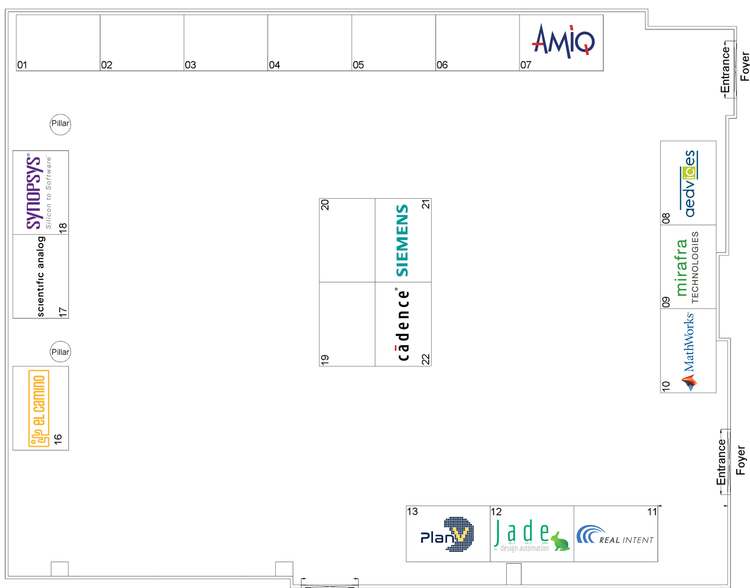The width and height of the screenshot is (750, 588).
Task: Click the AMIQ logo in booth 07
Action: (563, 41)
